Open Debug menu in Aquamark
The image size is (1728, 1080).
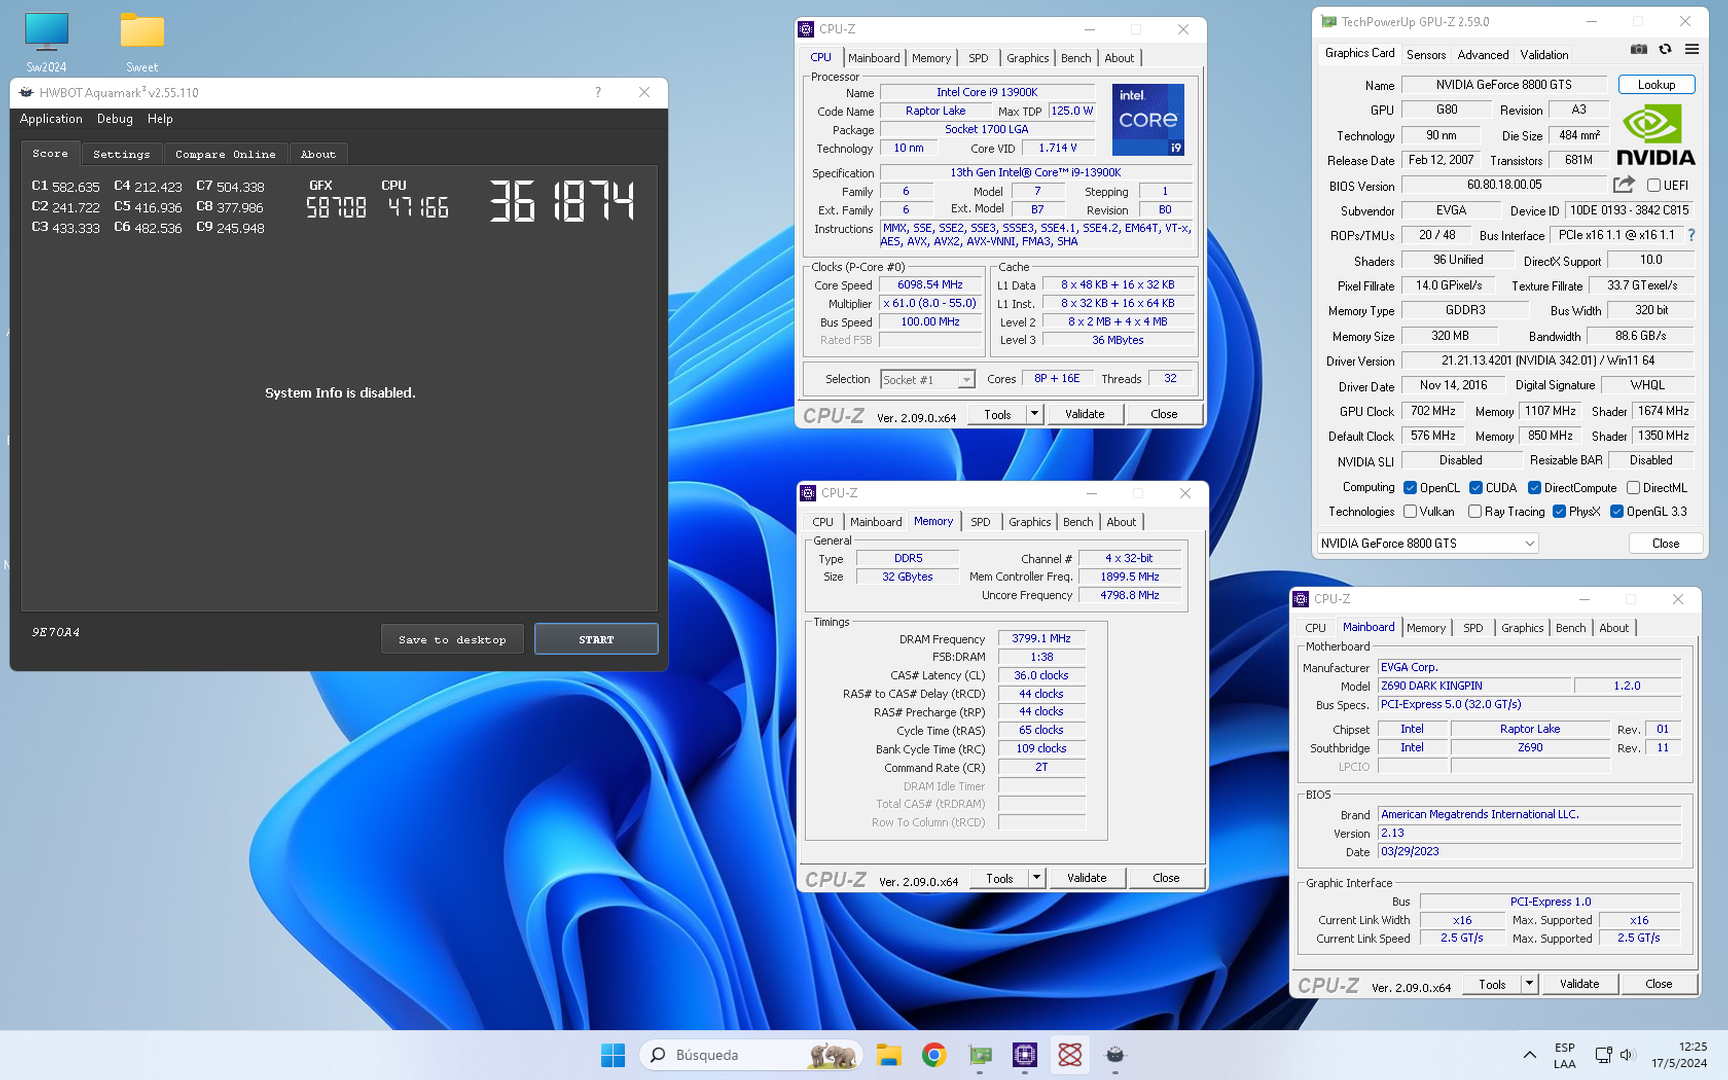[115, 119]
